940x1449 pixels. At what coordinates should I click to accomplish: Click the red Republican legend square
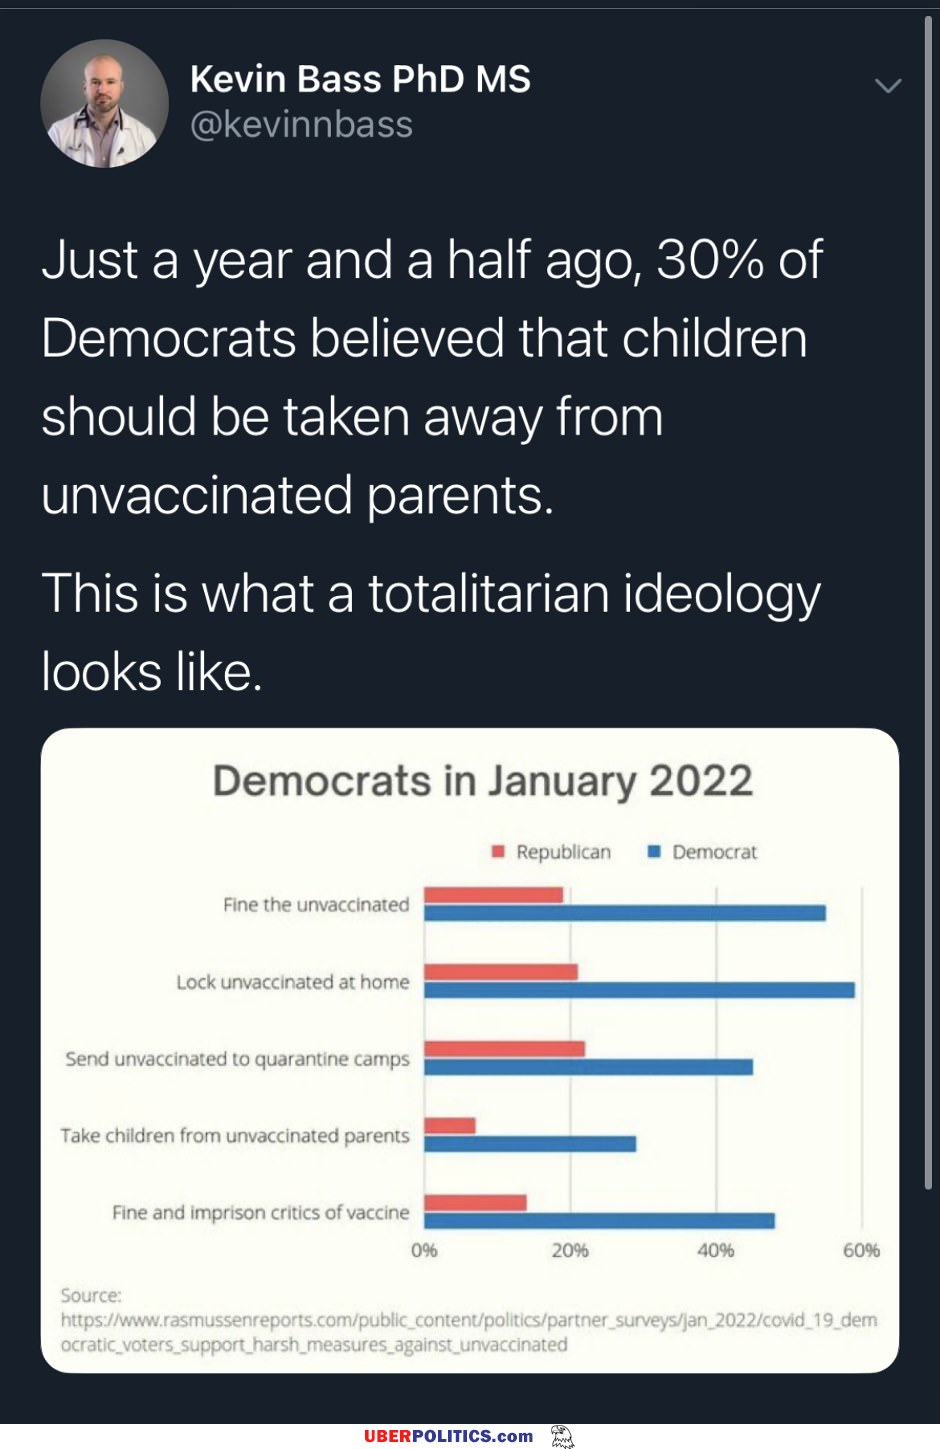498,852
